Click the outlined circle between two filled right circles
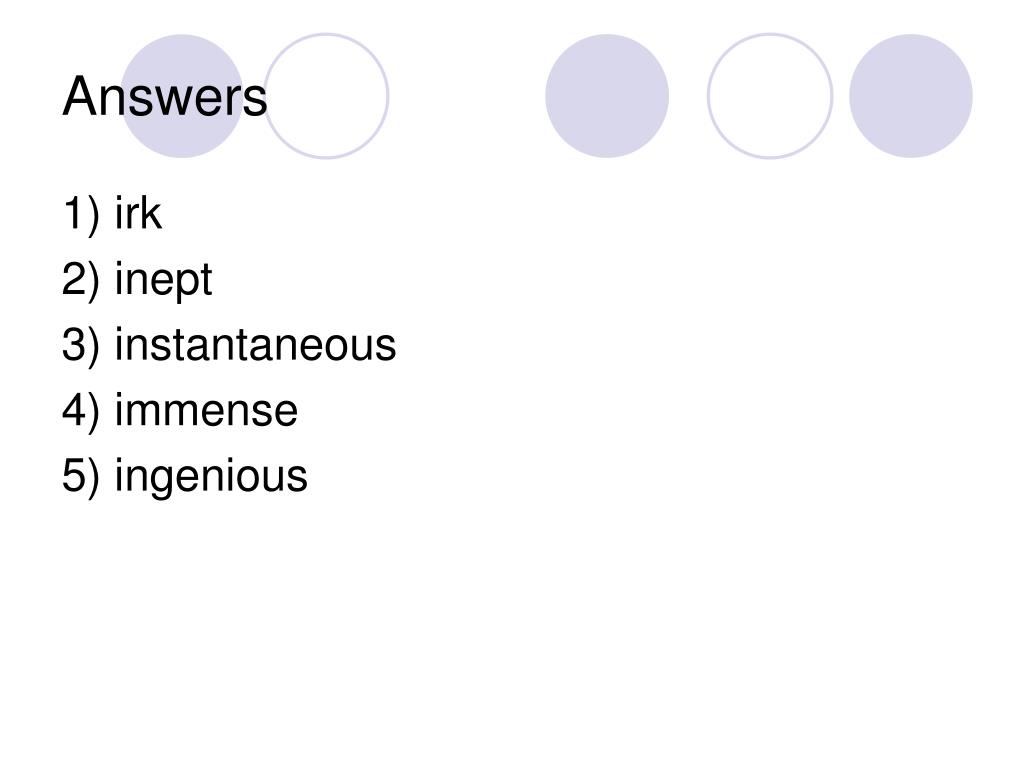Image resolution: width=1024 pixels, height=768 pixels. 770,96
